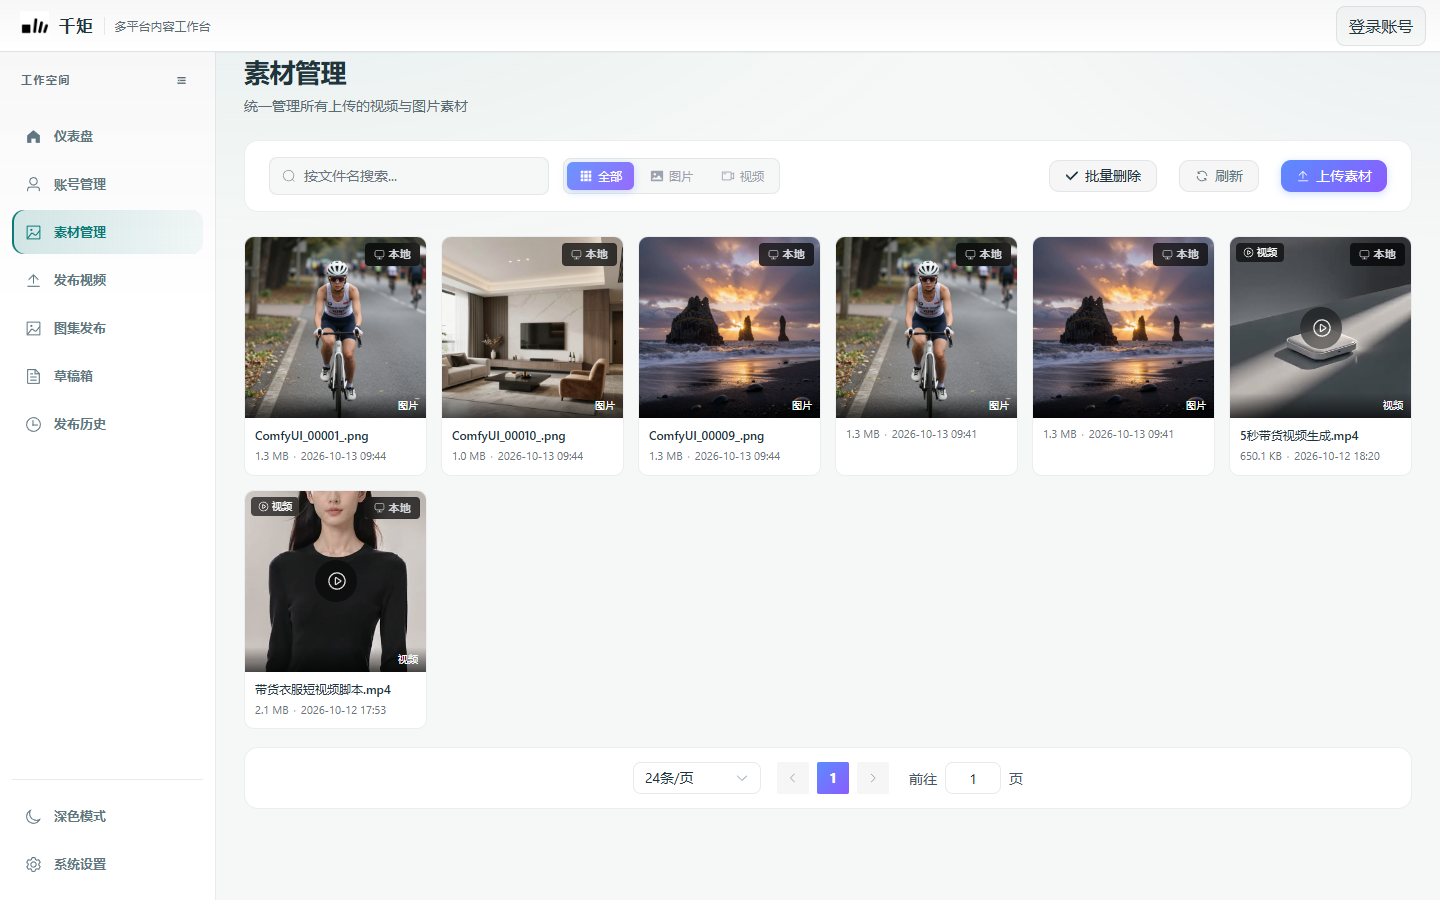Click the next page arrow
This screenshot has height=900, width=1440.
[x=873, y=778]
